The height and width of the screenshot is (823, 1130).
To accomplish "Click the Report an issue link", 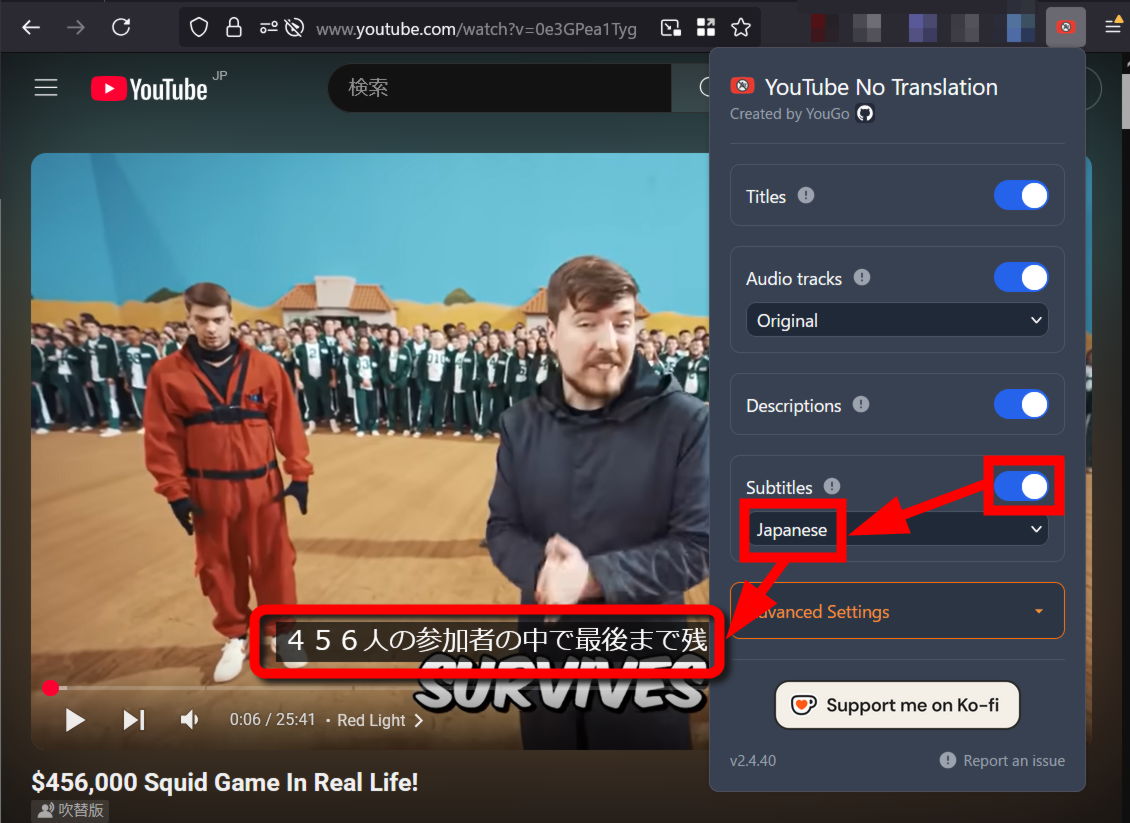I will pos(1002,760).
